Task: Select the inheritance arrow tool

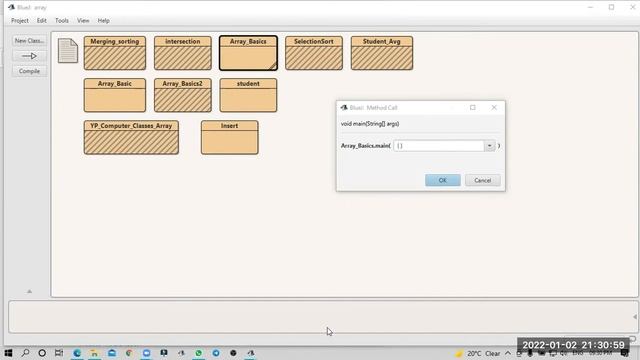Action: point(29,56)
